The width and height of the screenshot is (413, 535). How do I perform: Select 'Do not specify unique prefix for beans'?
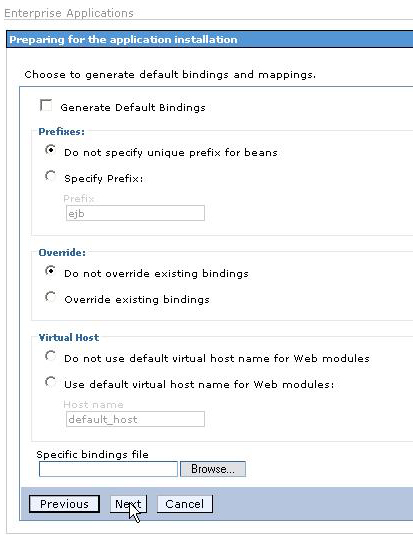50,150
